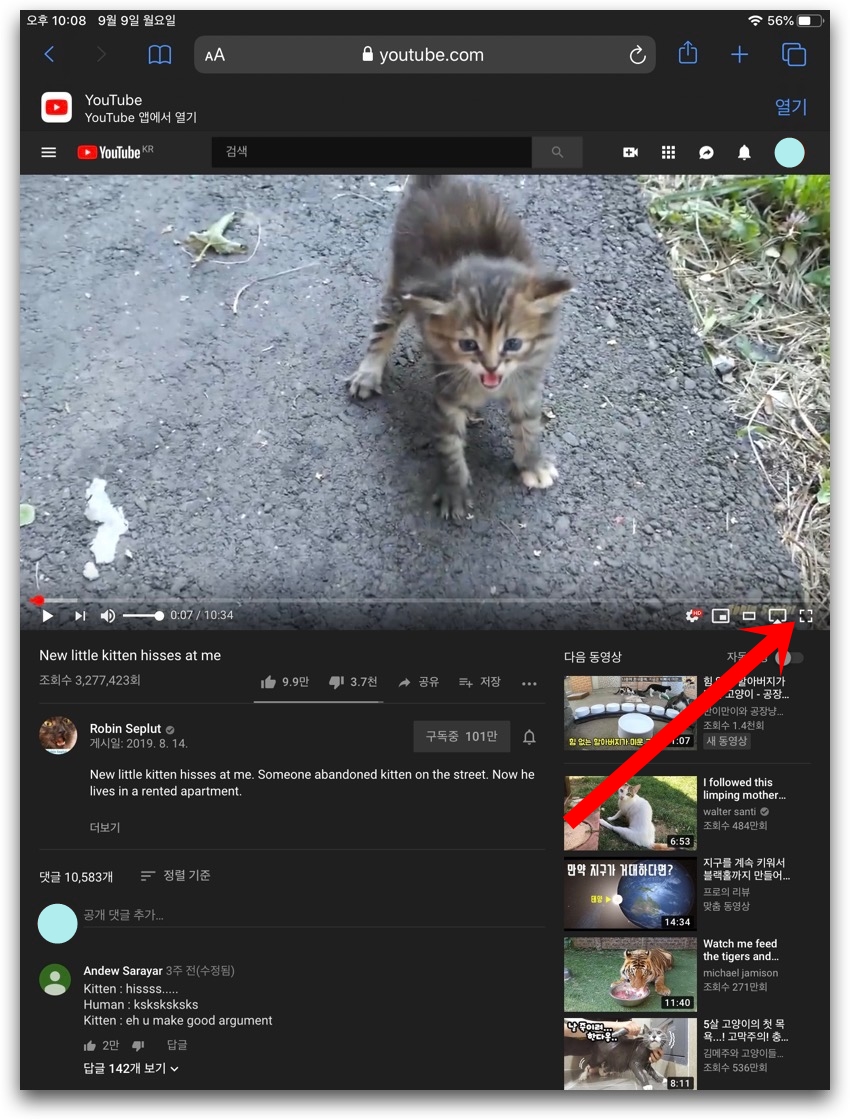Image resolution: width=850 pixels, height=1120 pixels.
Task: Expand description with 더보기
Action: click(105, 827)
